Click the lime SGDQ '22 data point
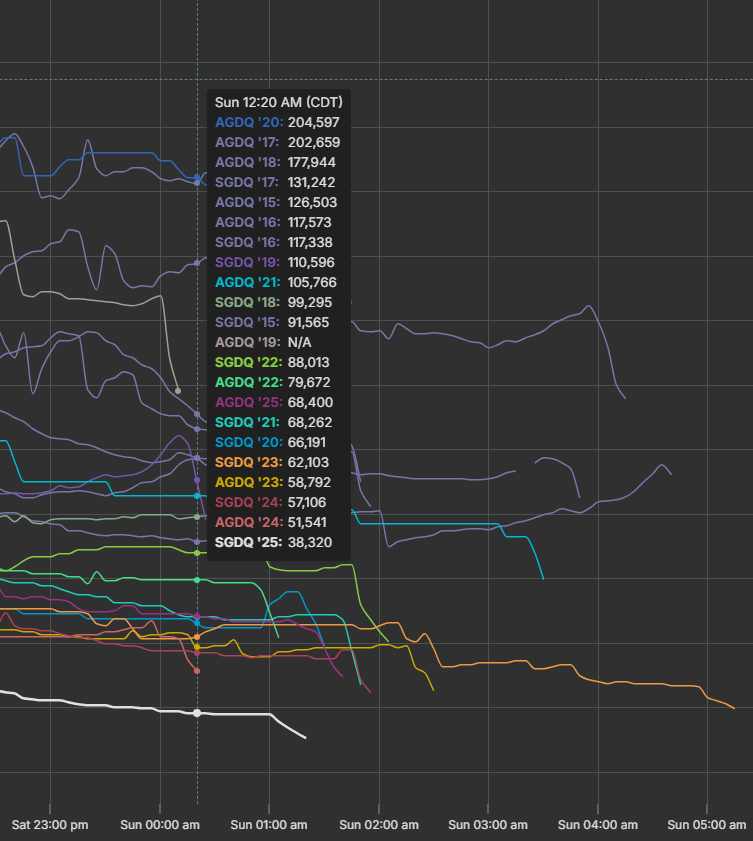 click(x=197, y=553)
